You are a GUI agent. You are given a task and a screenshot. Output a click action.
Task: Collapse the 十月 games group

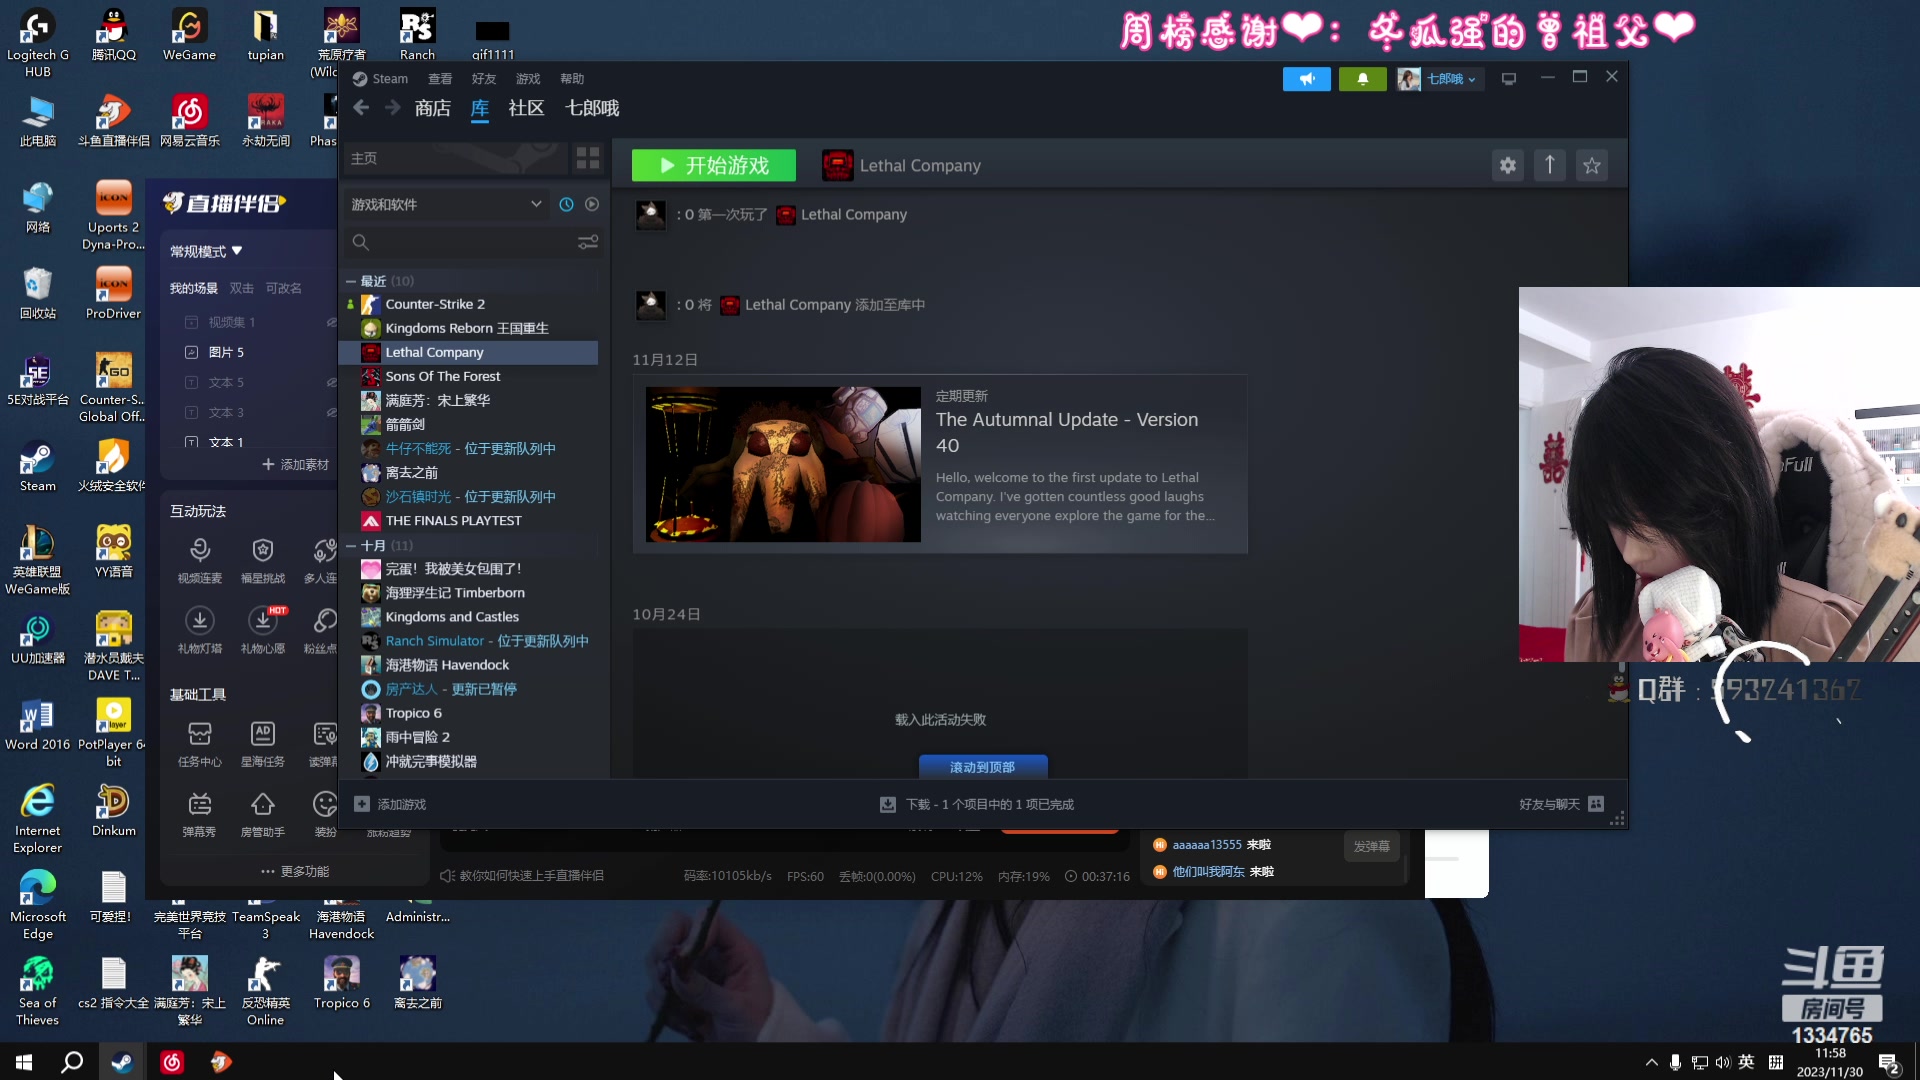point(351,545)
